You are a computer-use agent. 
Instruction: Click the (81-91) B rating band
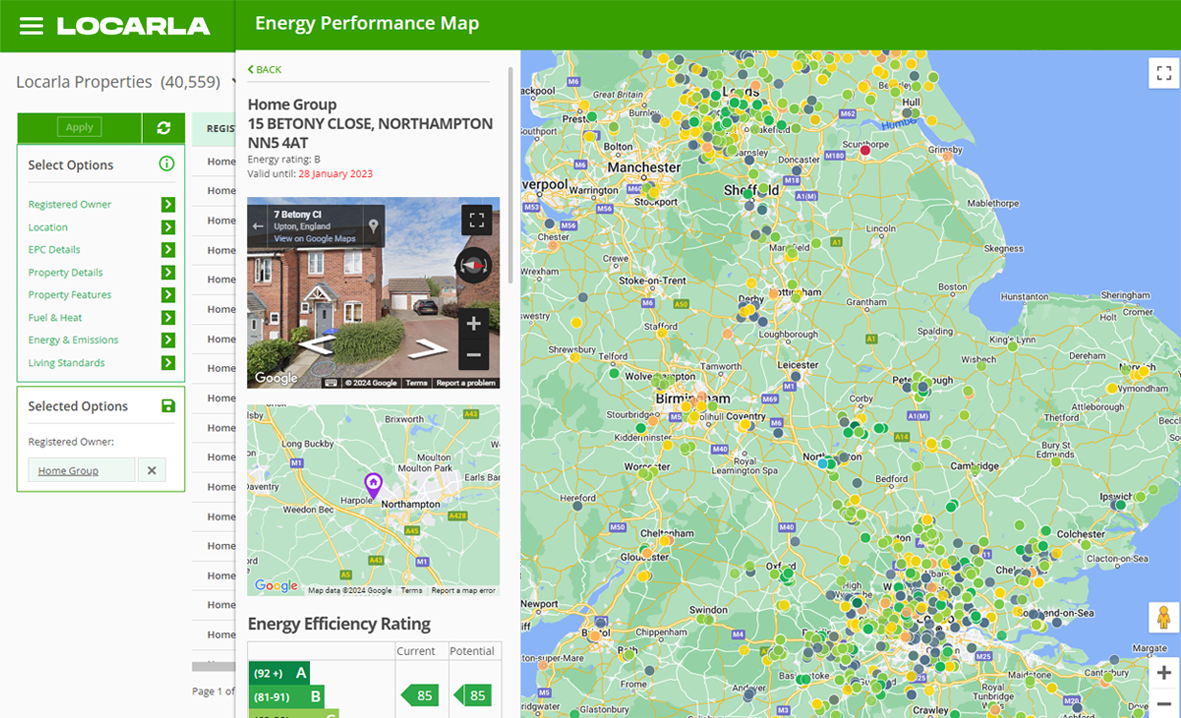click(x=287, y=696)
